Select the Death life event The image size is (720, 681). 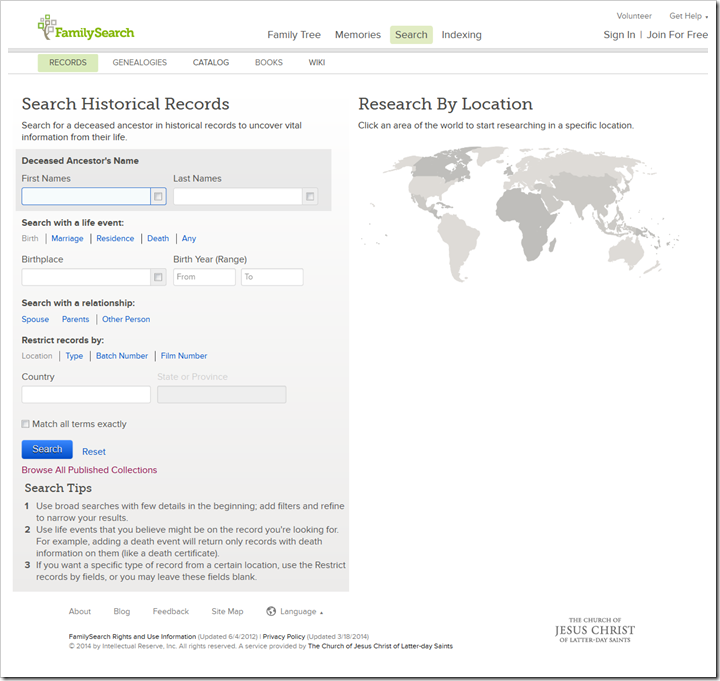(x=158, y=238)
